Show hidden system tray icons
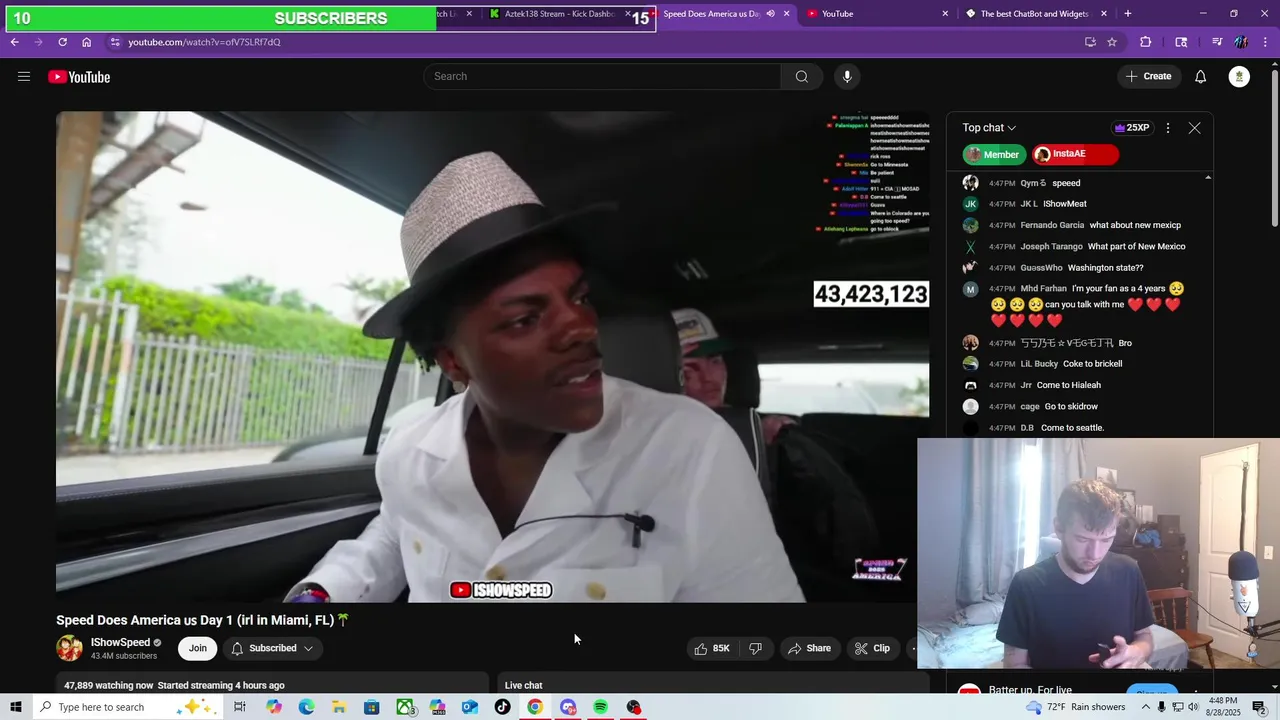Screen dimensions: 1280x720 [x=1145, y=707]
